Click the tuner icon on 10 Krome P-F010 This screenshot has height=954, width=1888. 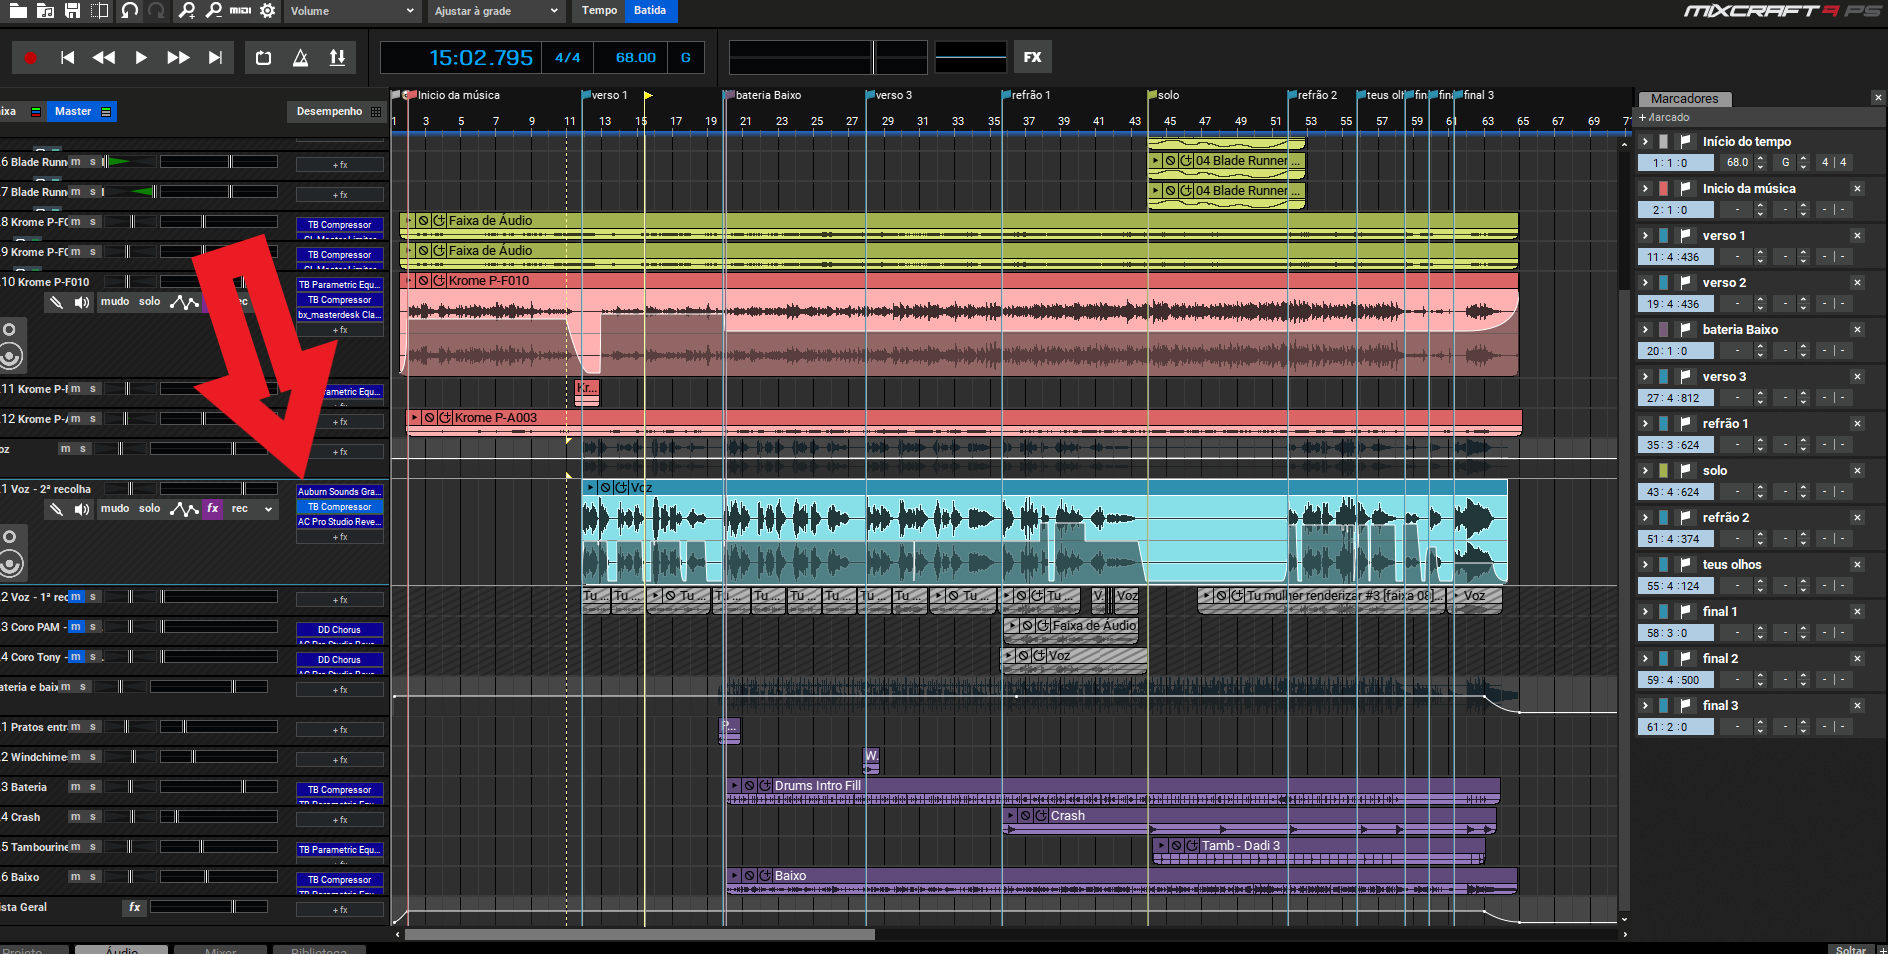click(x=56, y=302)
